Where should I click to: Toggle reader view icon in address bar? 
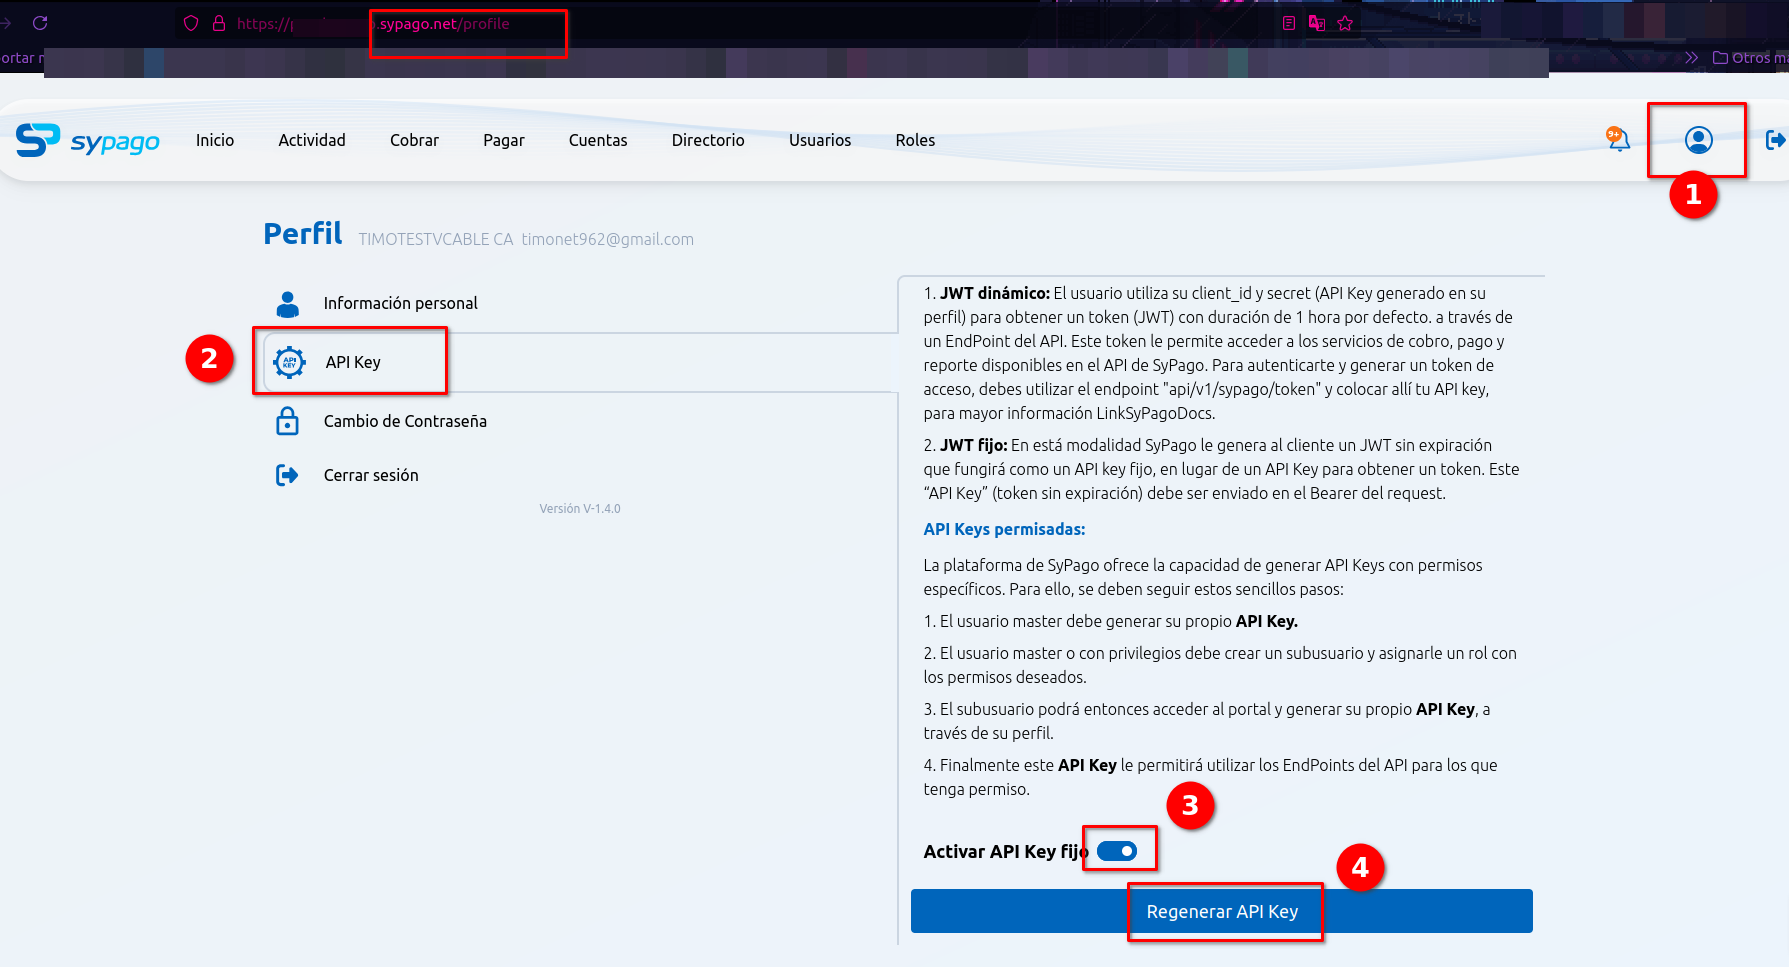coord(1289,23)
